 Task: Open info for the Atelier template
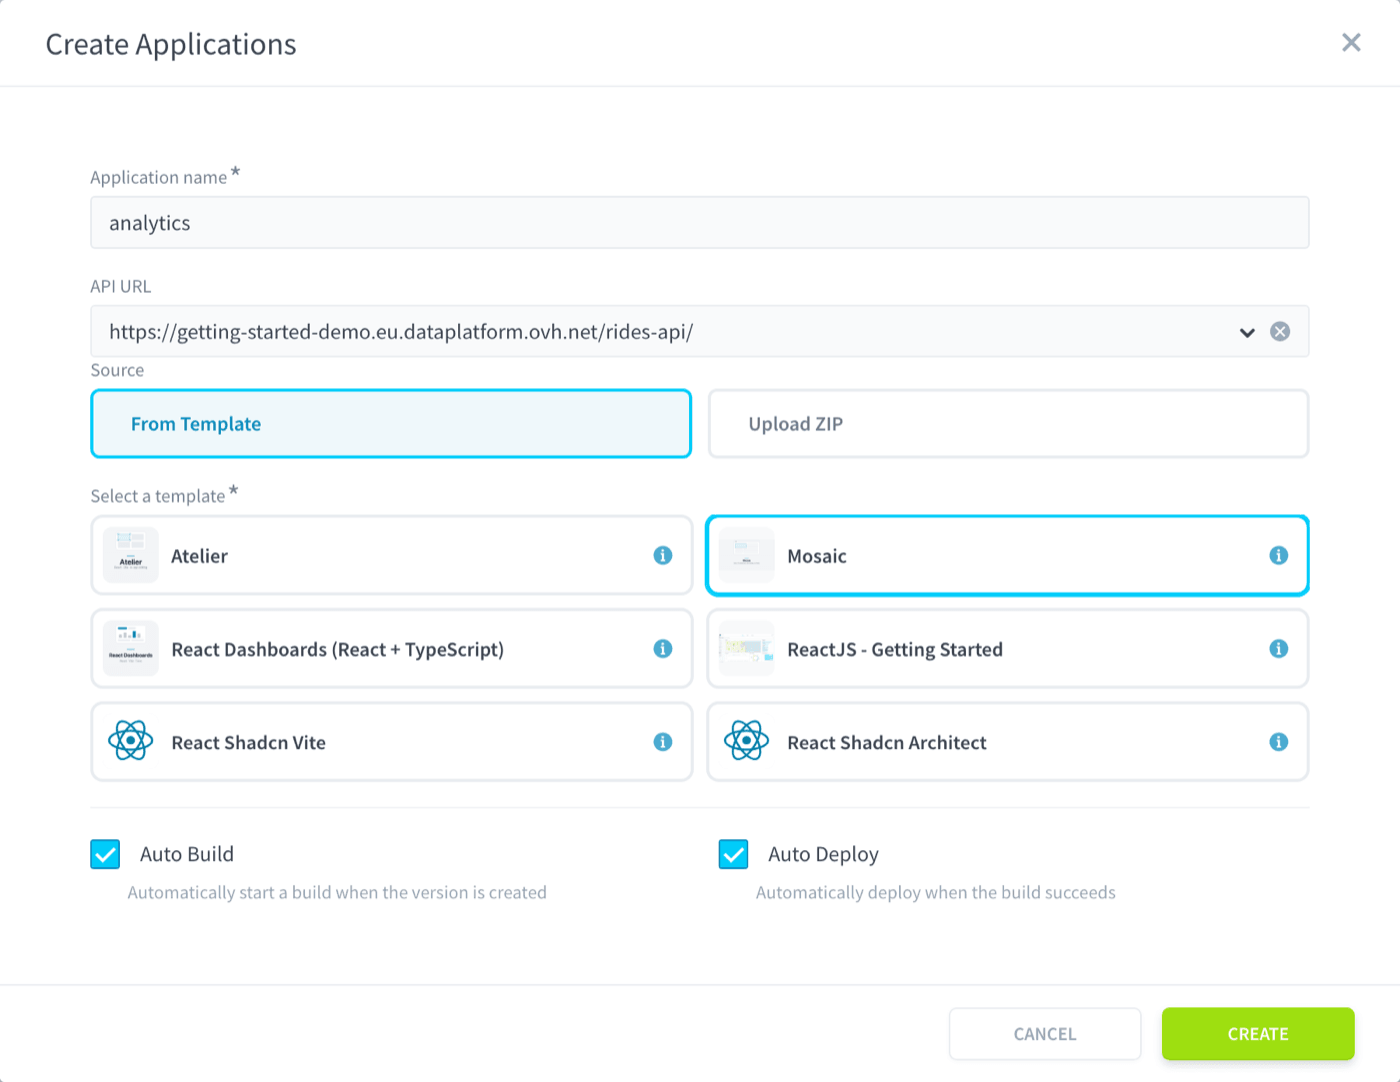point(663,555)
